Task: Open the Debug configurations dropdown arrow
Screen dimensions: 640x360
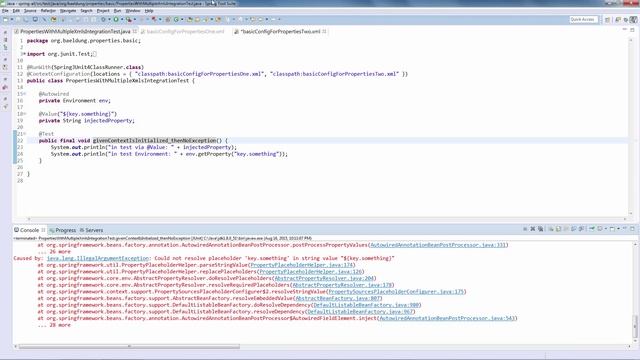Action: [x=109, y=19]
